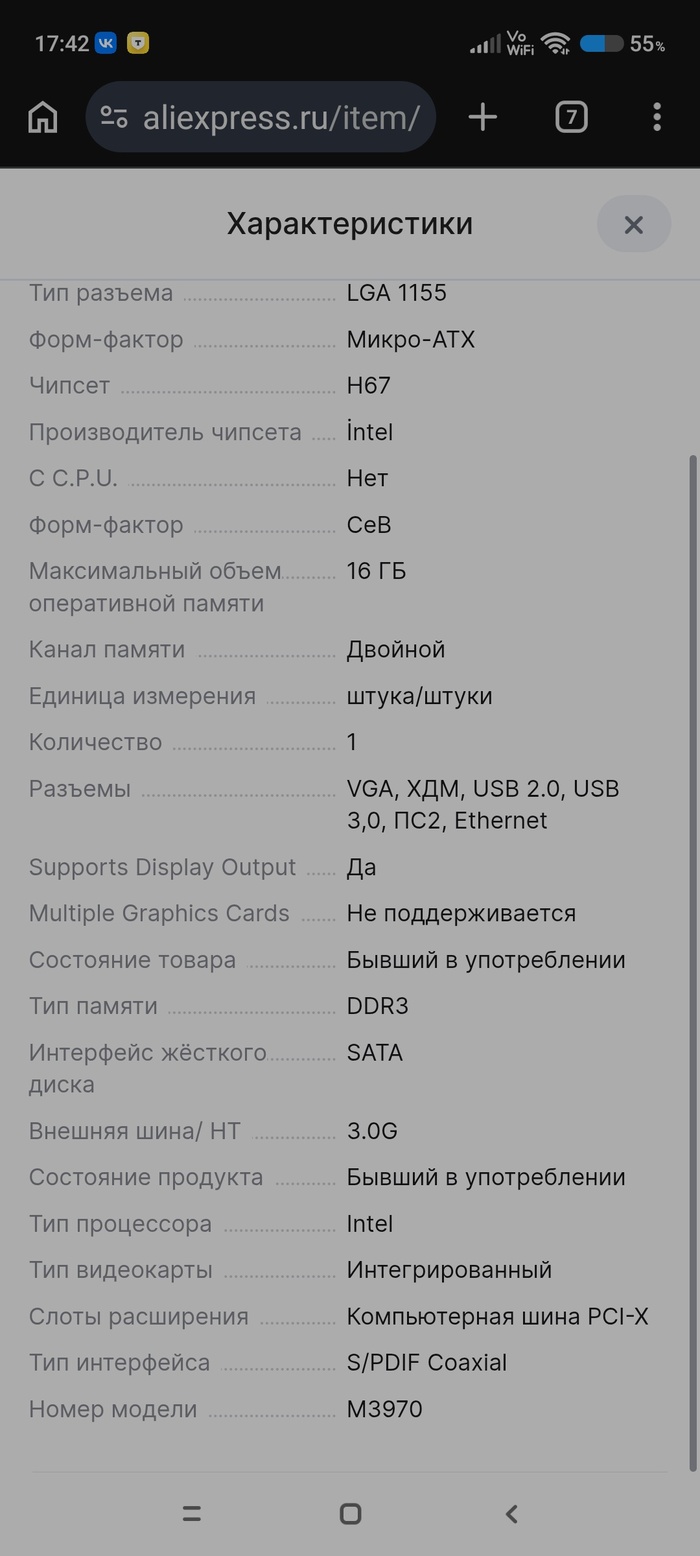The image size is (700, 1556).
Task: Tap the Android recent apps button
Action: pos(192,1514)
